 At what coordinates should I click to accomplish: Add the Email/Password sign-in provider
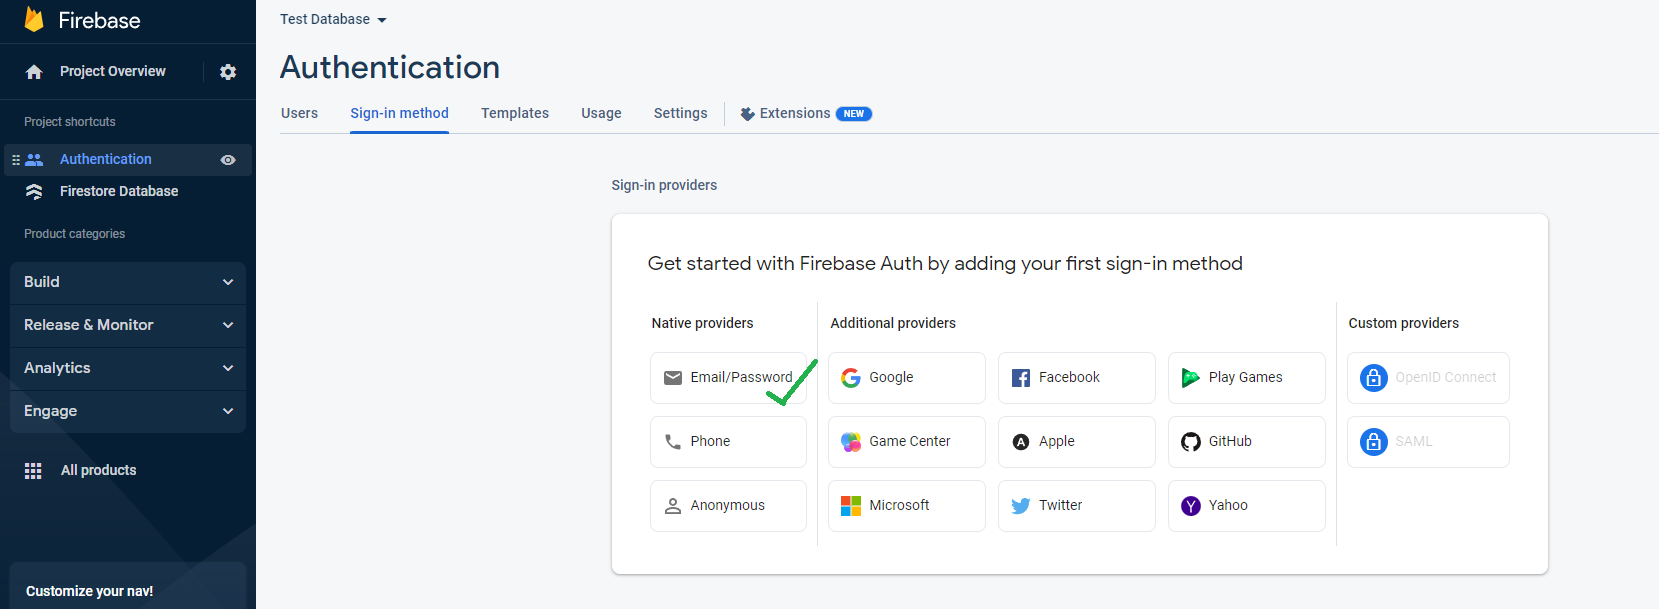click(728, 378)
